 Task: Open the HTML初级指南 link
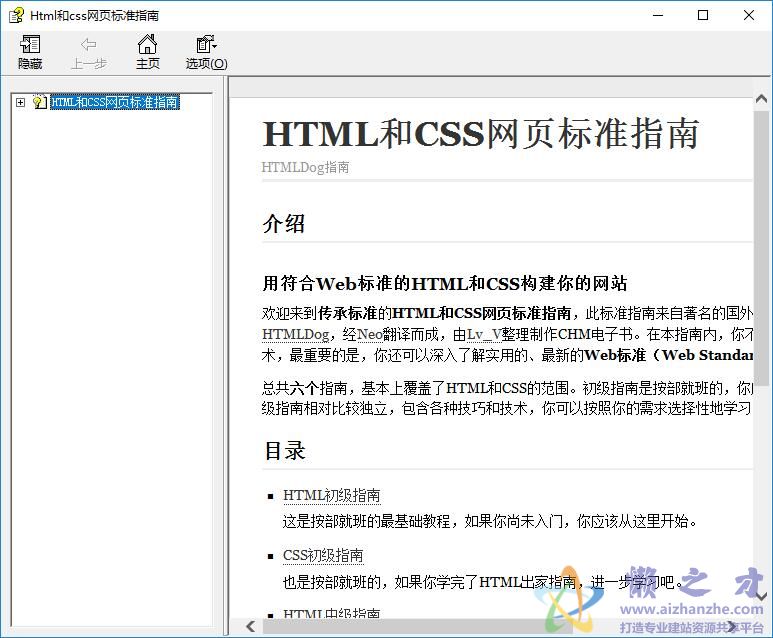click(x=332, y=496)
